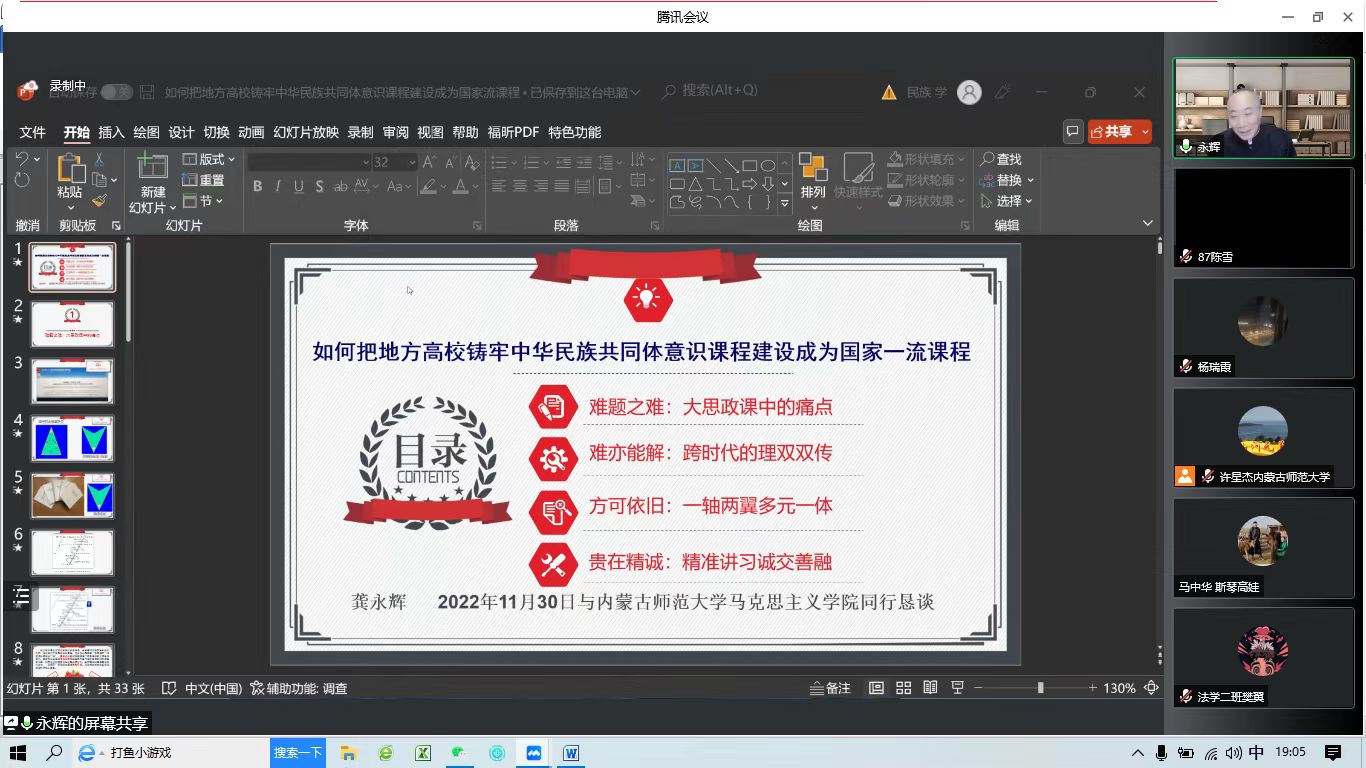Image resolution: width=1366 pixels, height=768 pixels.
Task: Open the Slide Show (幻灯片放映) tab
Action: point(306,132)
